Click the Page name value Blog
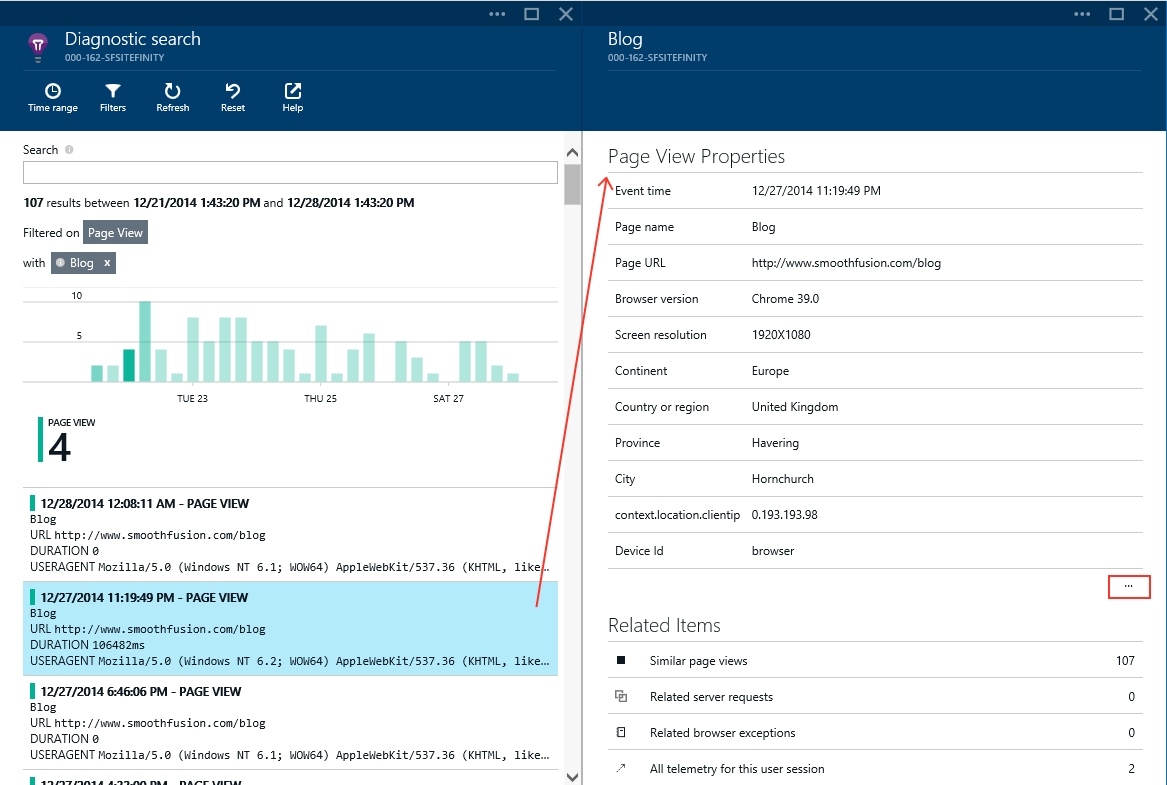This screenshot has height=785, width=1167. point(764,226)
